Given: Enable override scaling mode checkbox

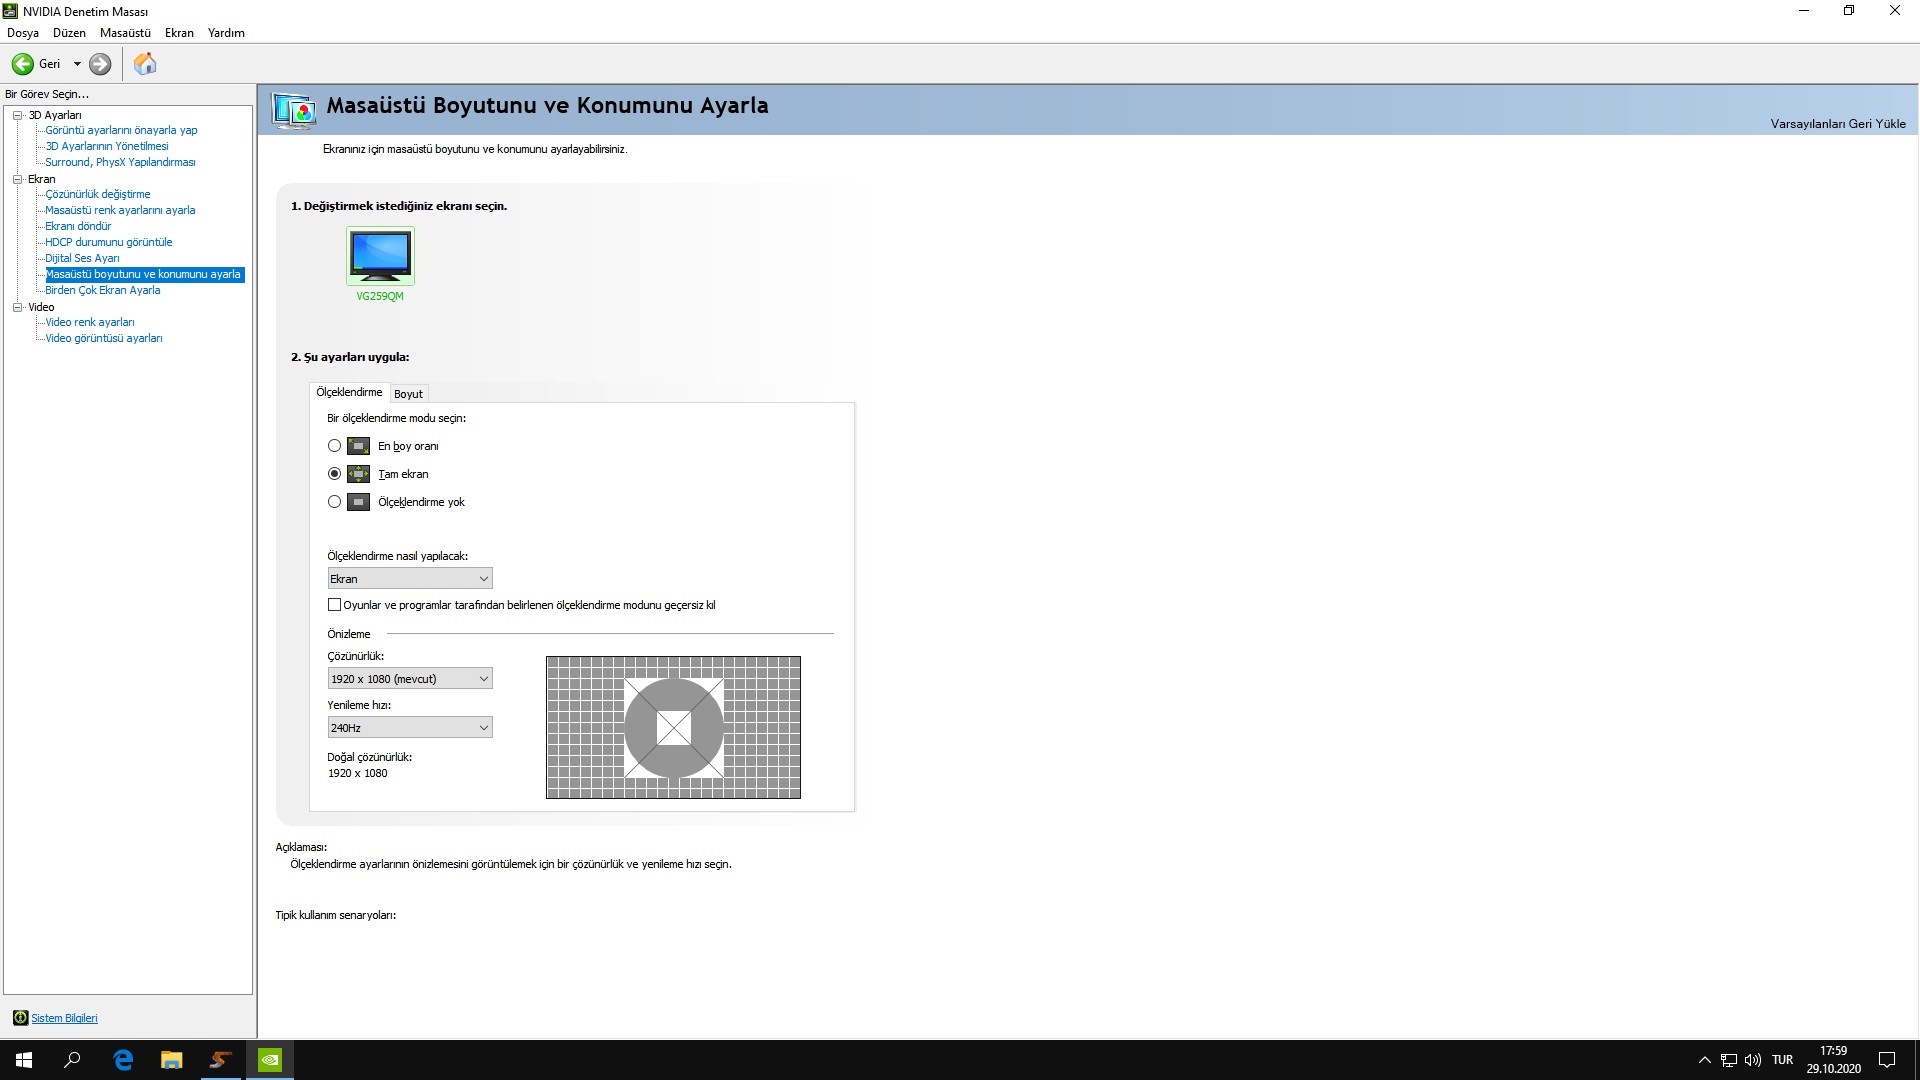Looking at the screenshot, I should tap(334, 605).
